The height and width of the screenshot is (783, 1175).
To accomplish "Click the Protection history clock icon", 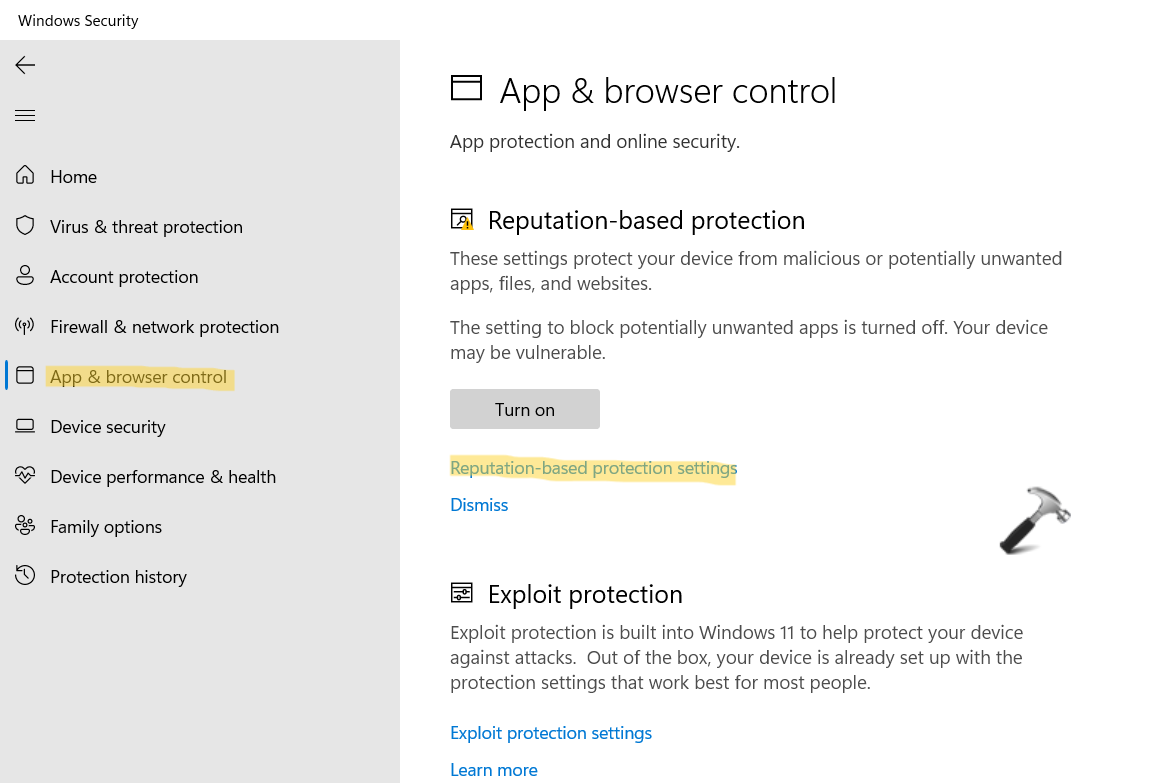I will [25, 576].
